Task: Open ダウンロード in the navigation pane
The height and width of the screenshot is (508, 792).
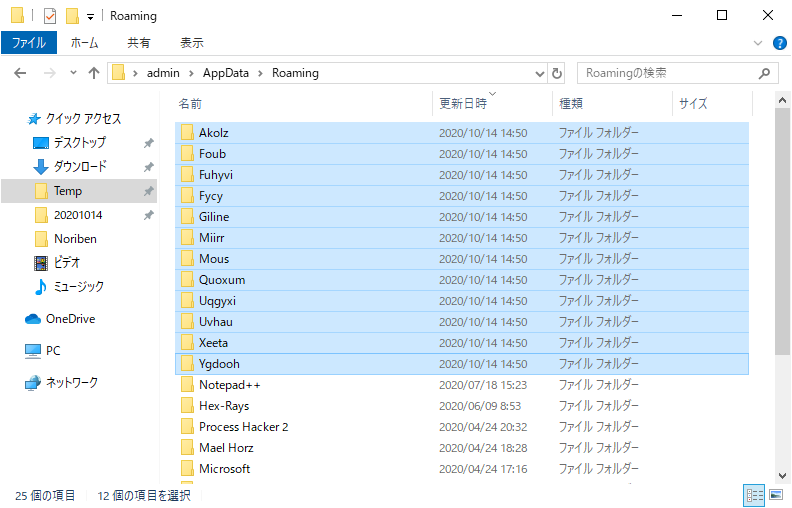Action: [x=70, y=167]
